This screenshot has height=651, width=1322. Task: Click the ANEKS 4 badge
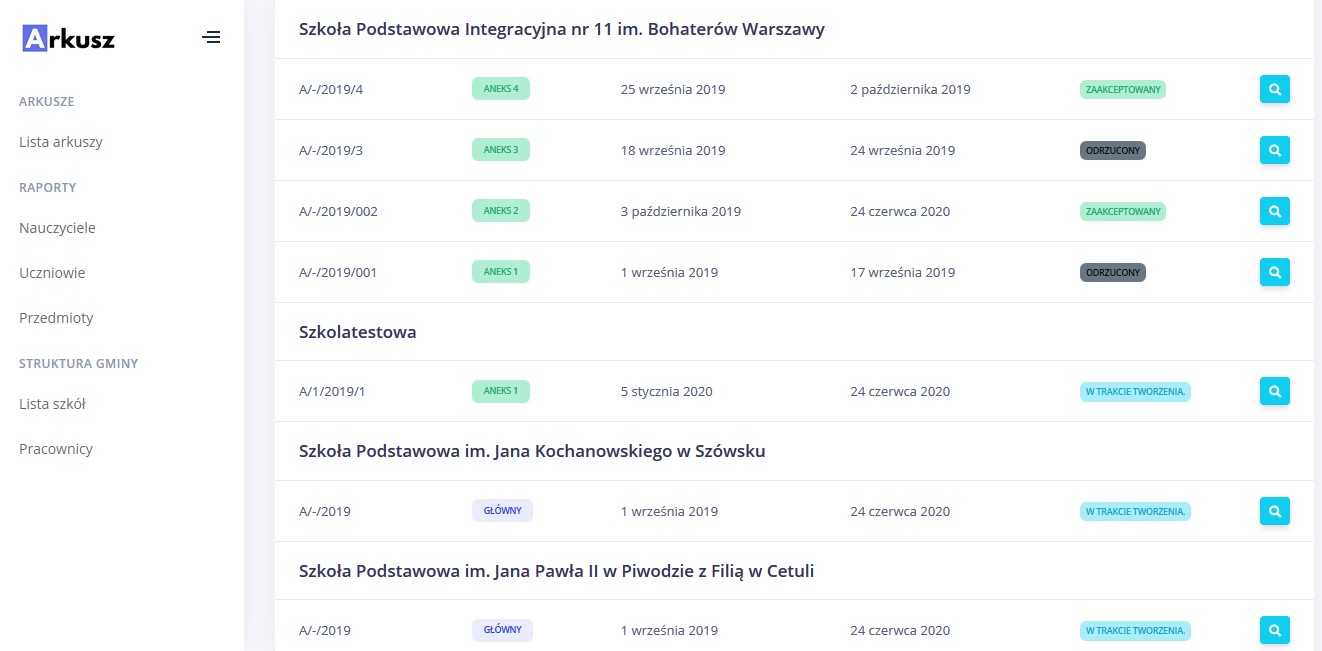coord(500,89)
